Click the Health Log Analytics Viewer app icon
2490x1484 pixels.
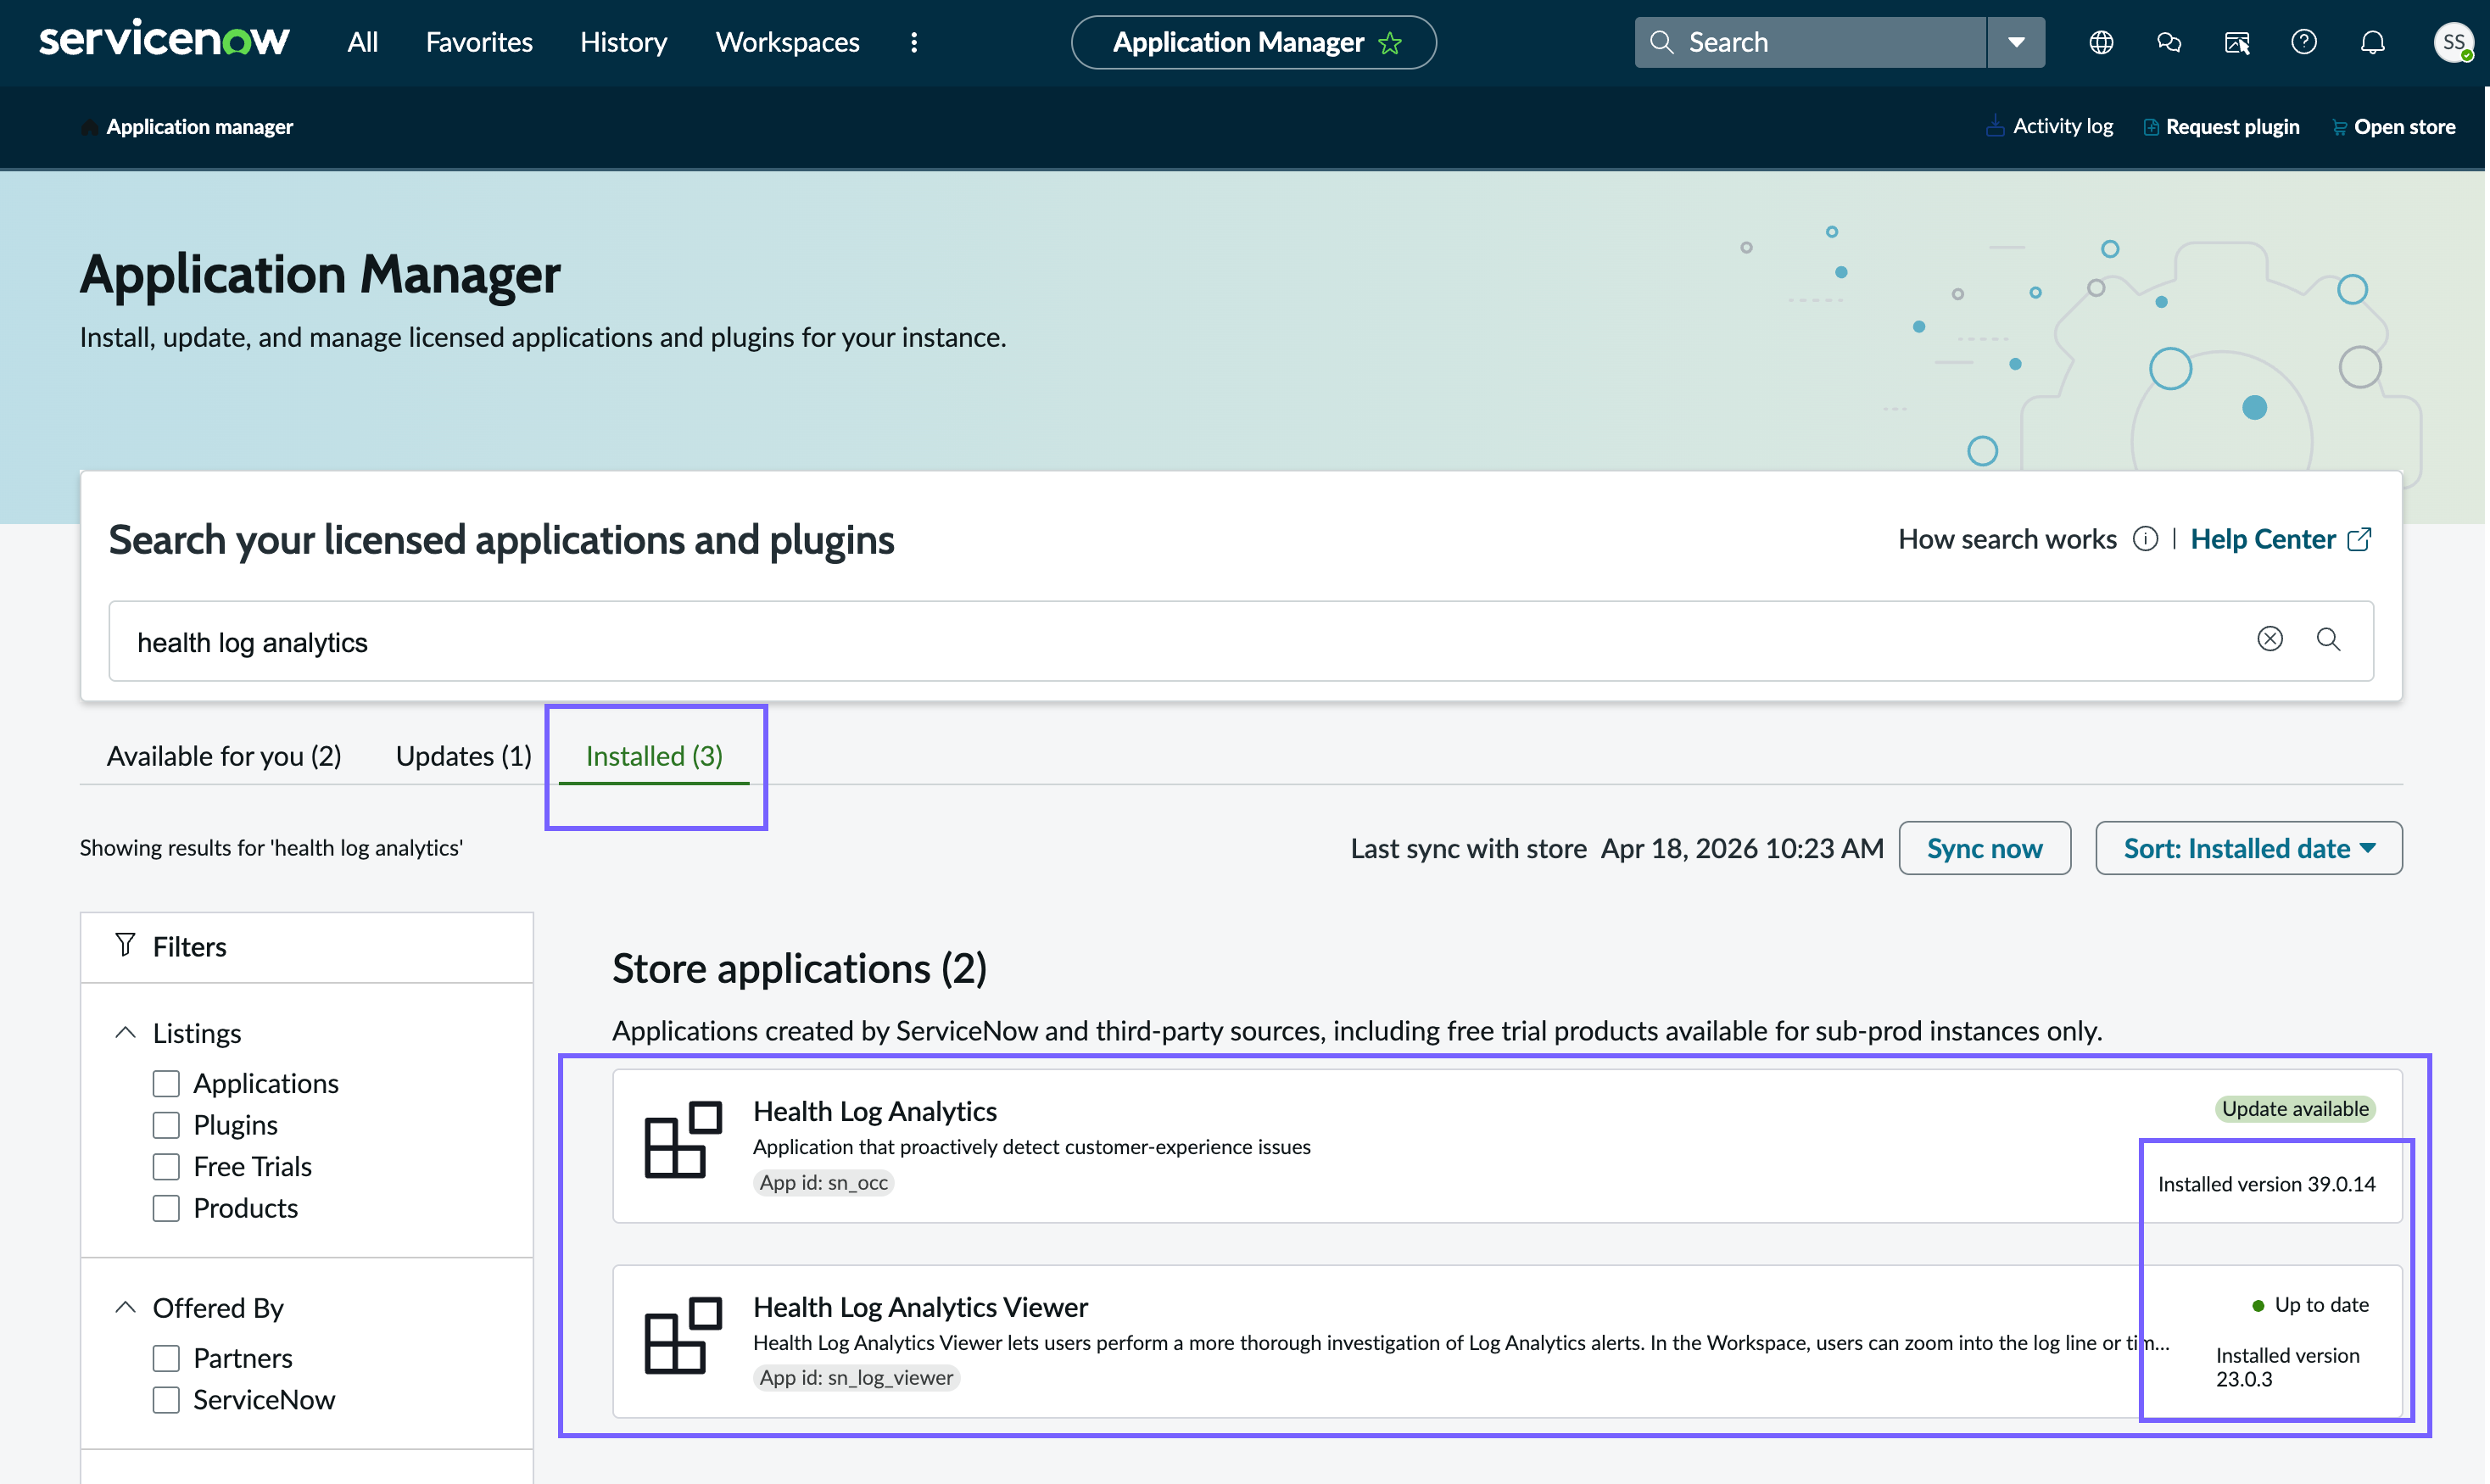[683, 1336]
